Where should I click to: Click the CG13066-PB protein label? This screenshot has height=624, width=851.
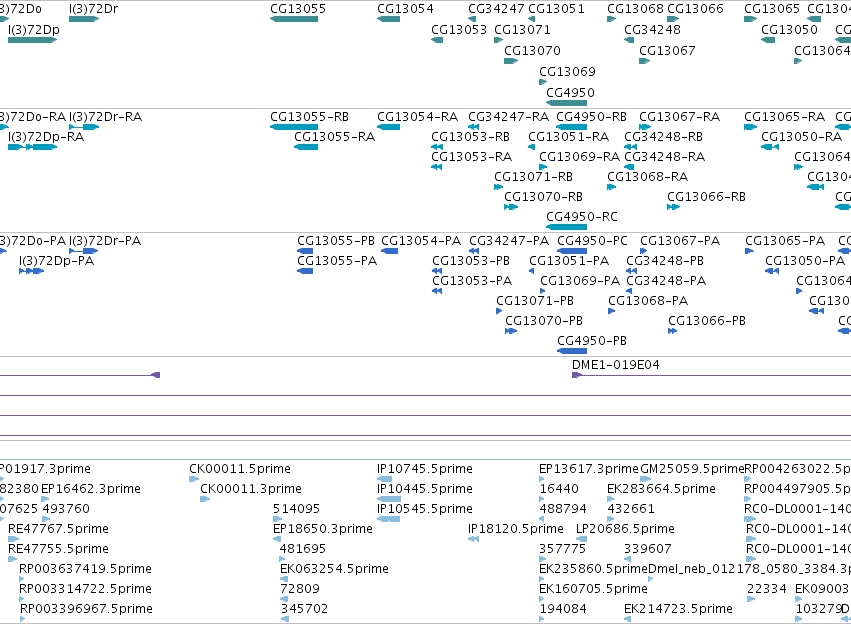pyautogui.click(x=707, y=321)
